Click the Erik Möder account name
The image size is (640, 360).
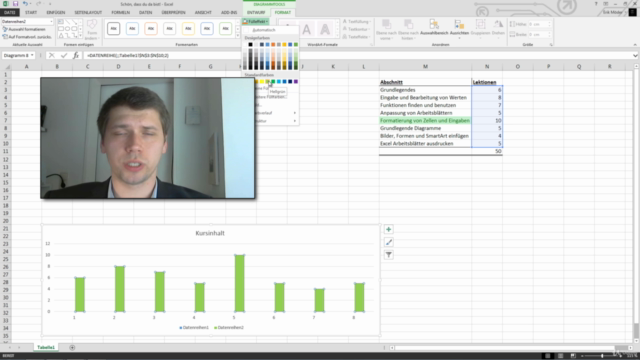[613, 13]
